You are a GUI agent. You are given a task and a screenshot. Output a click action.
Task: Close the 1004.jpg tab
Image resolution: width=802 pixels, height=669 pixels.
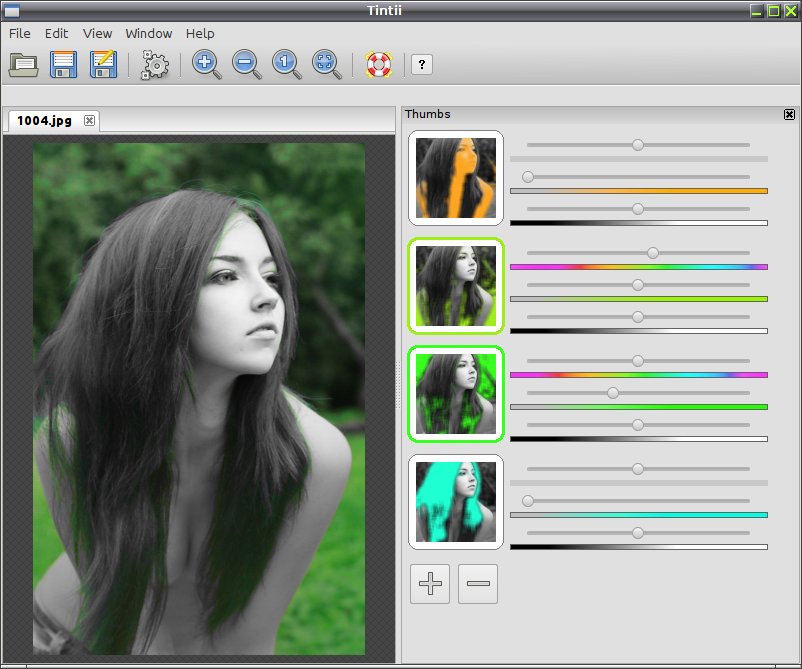[x=90, y=121]
